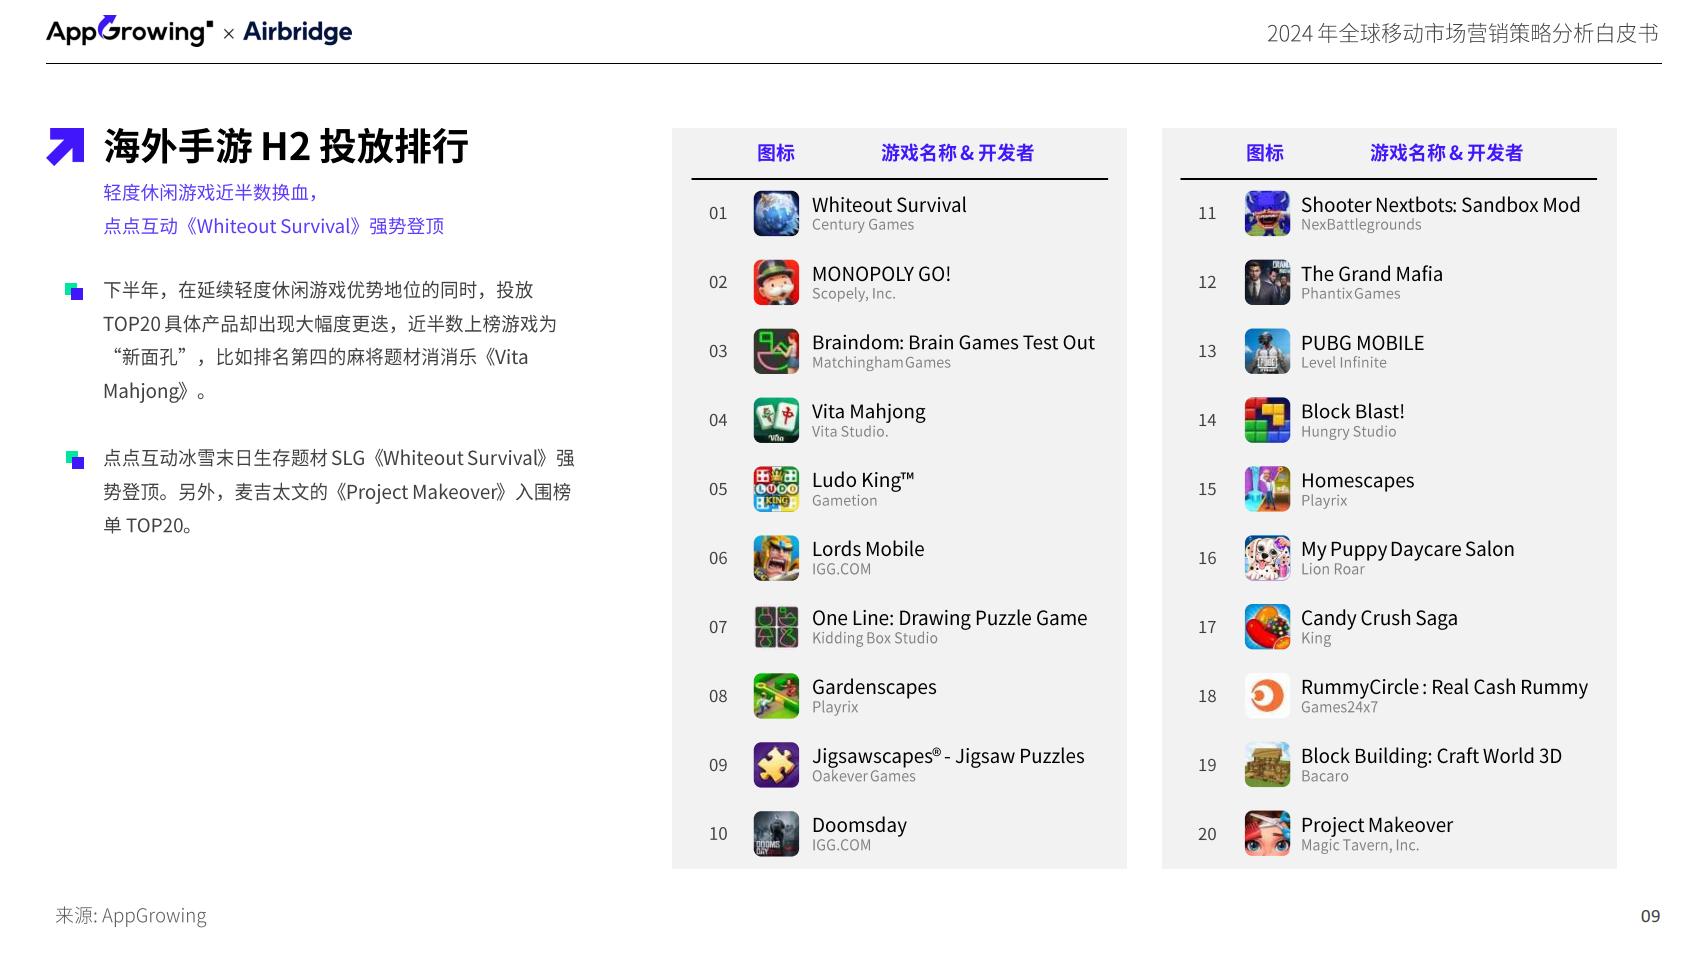Click the Candy Crush Saga title text
Viewport: 1708px width, 960px height.
[1379, 618]
